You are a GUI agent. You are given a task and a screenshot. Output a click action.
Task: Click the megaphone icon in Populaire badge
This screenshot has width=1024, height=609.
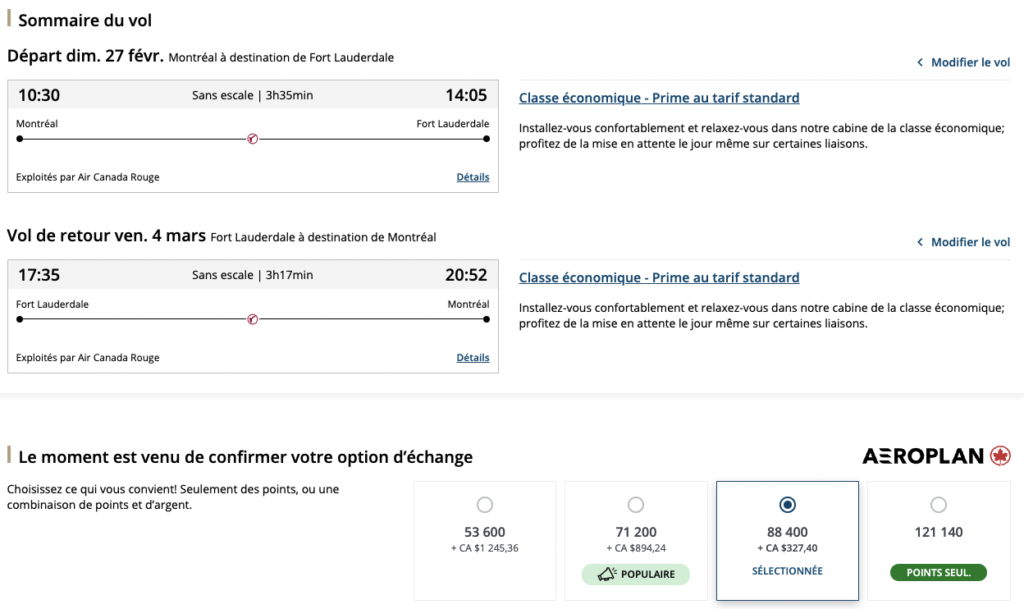(x=606, y=574)
